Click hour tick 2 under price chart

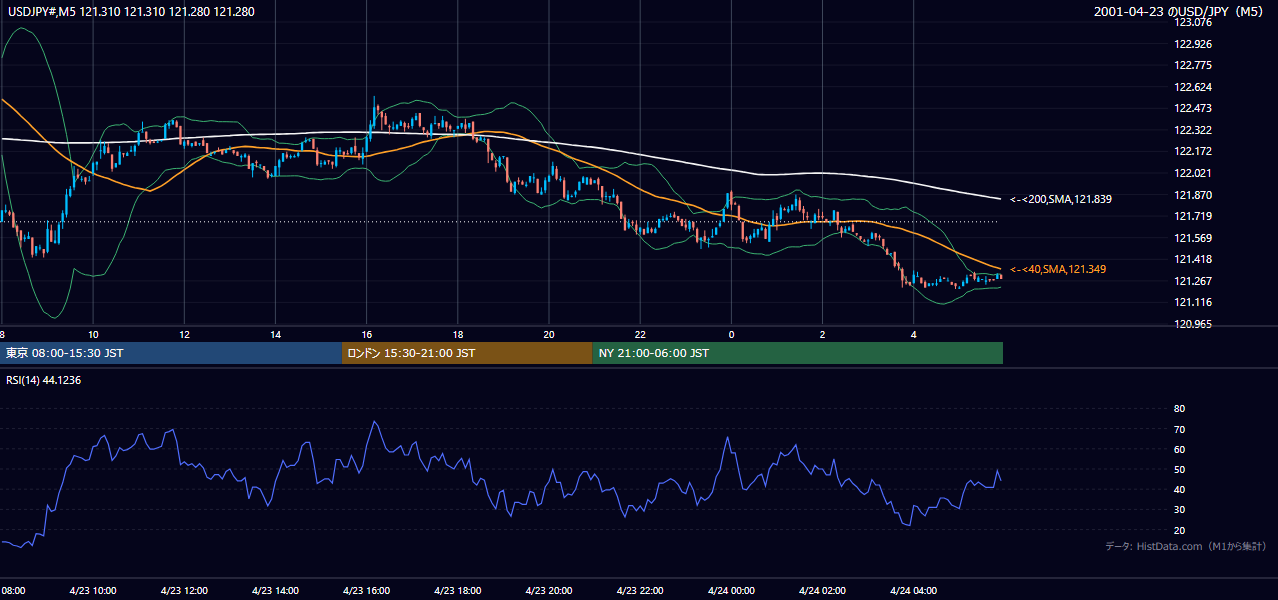822,333
